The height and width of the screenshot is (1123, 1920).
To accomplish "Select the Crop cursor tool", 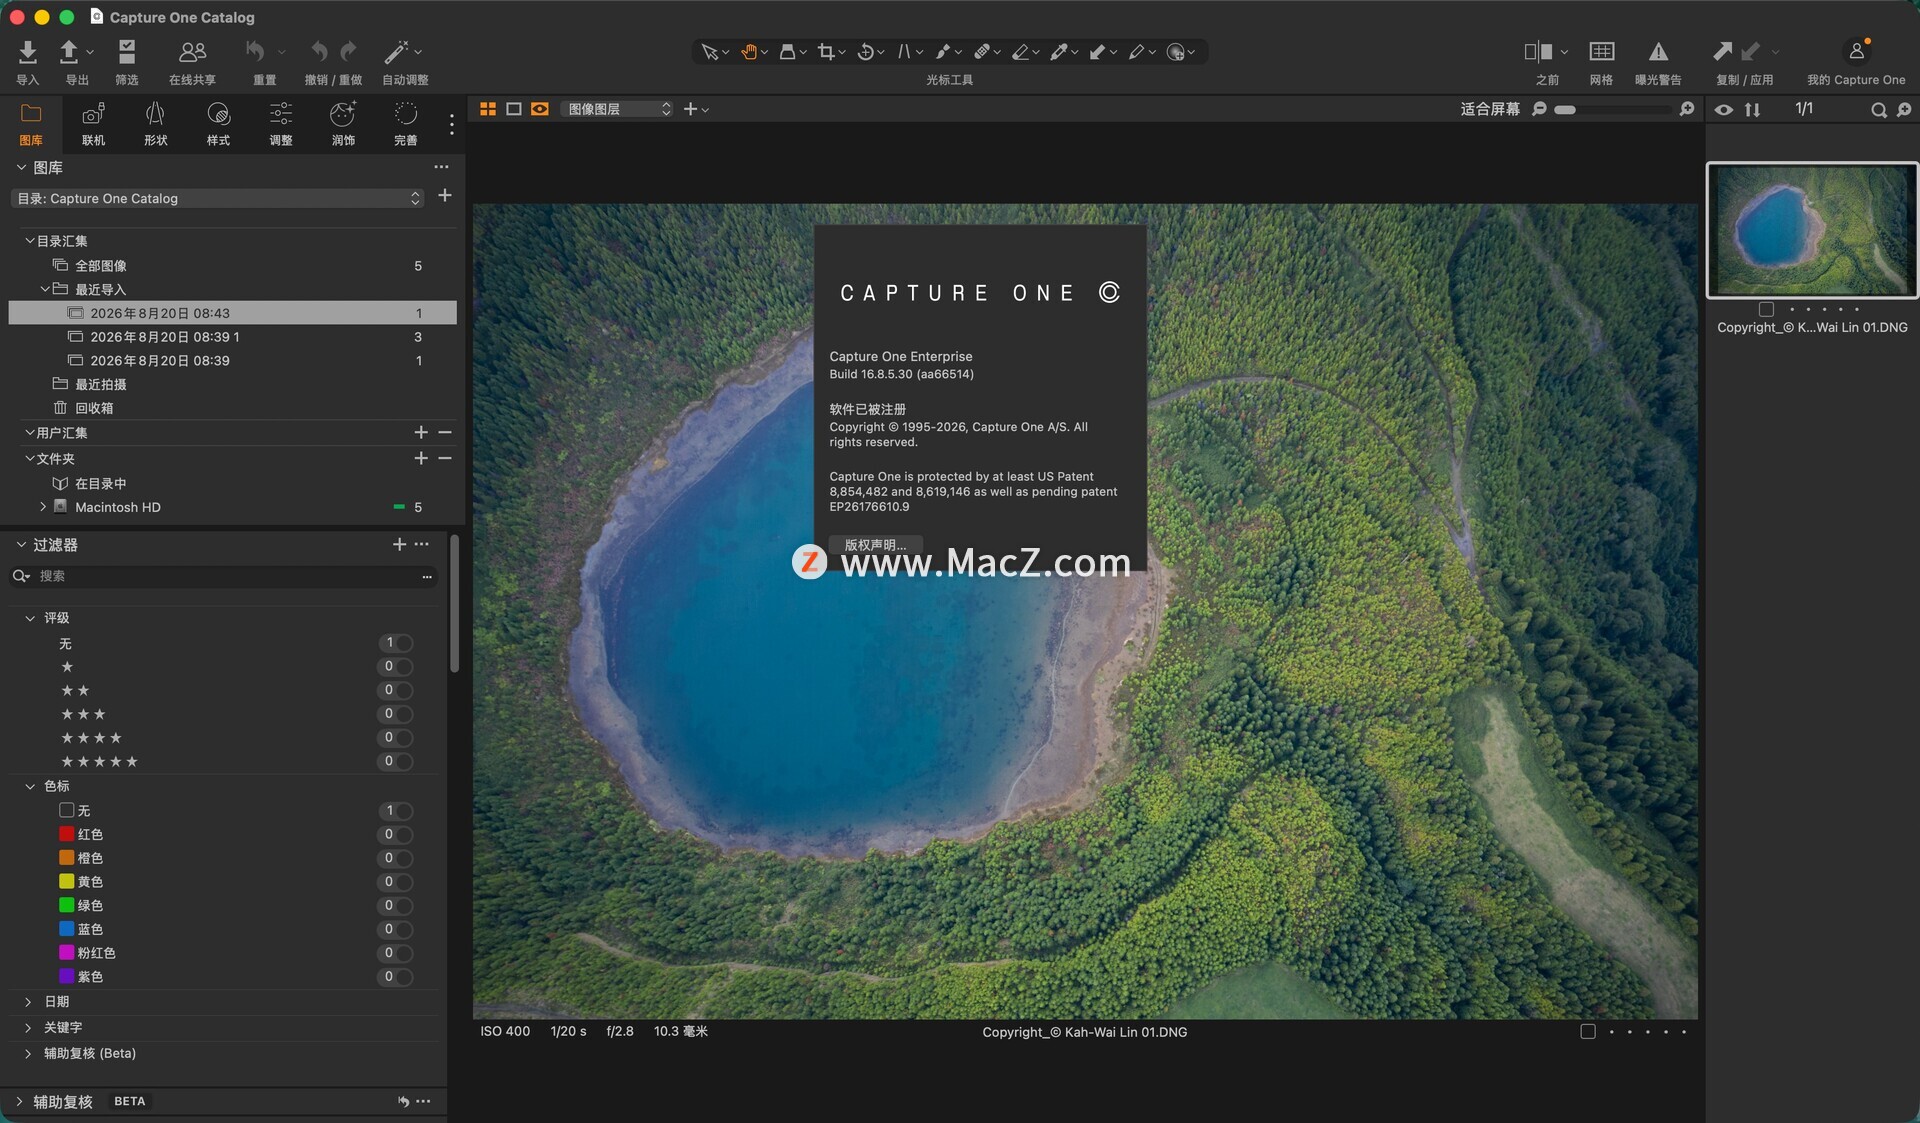I will (x=826, y=52).
